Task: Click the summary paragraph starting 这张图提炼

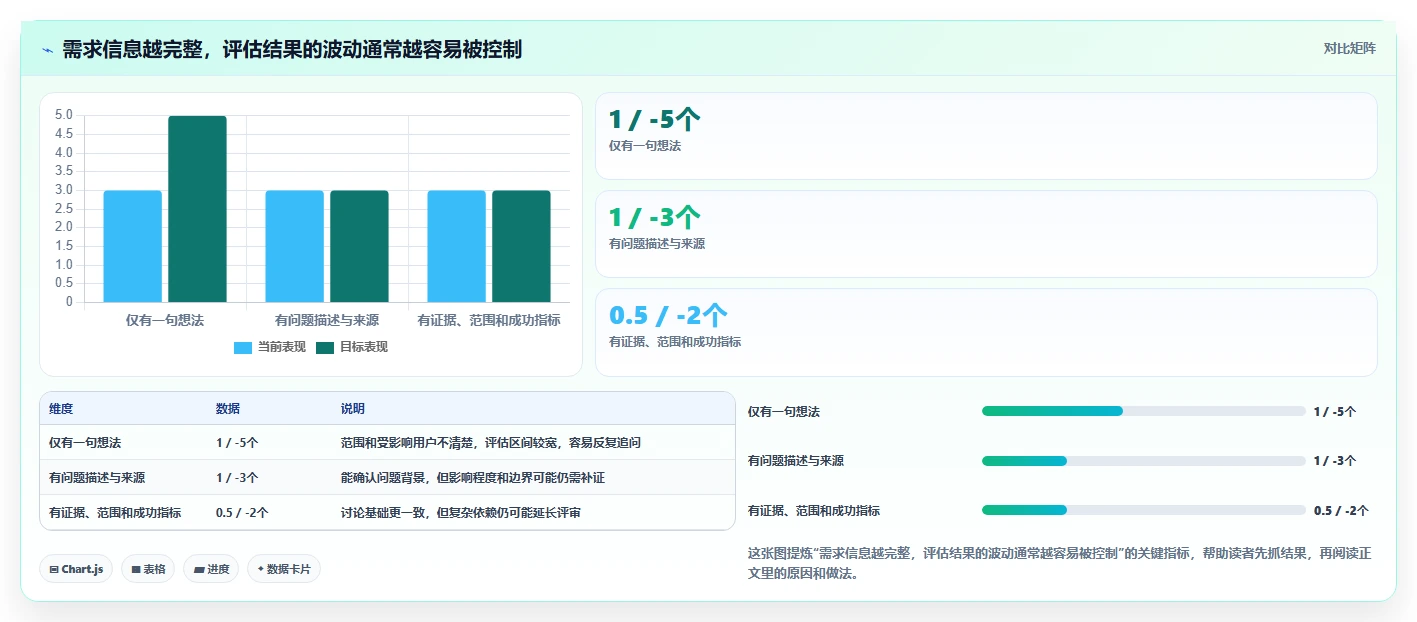Action: (x=1059, y=564)
